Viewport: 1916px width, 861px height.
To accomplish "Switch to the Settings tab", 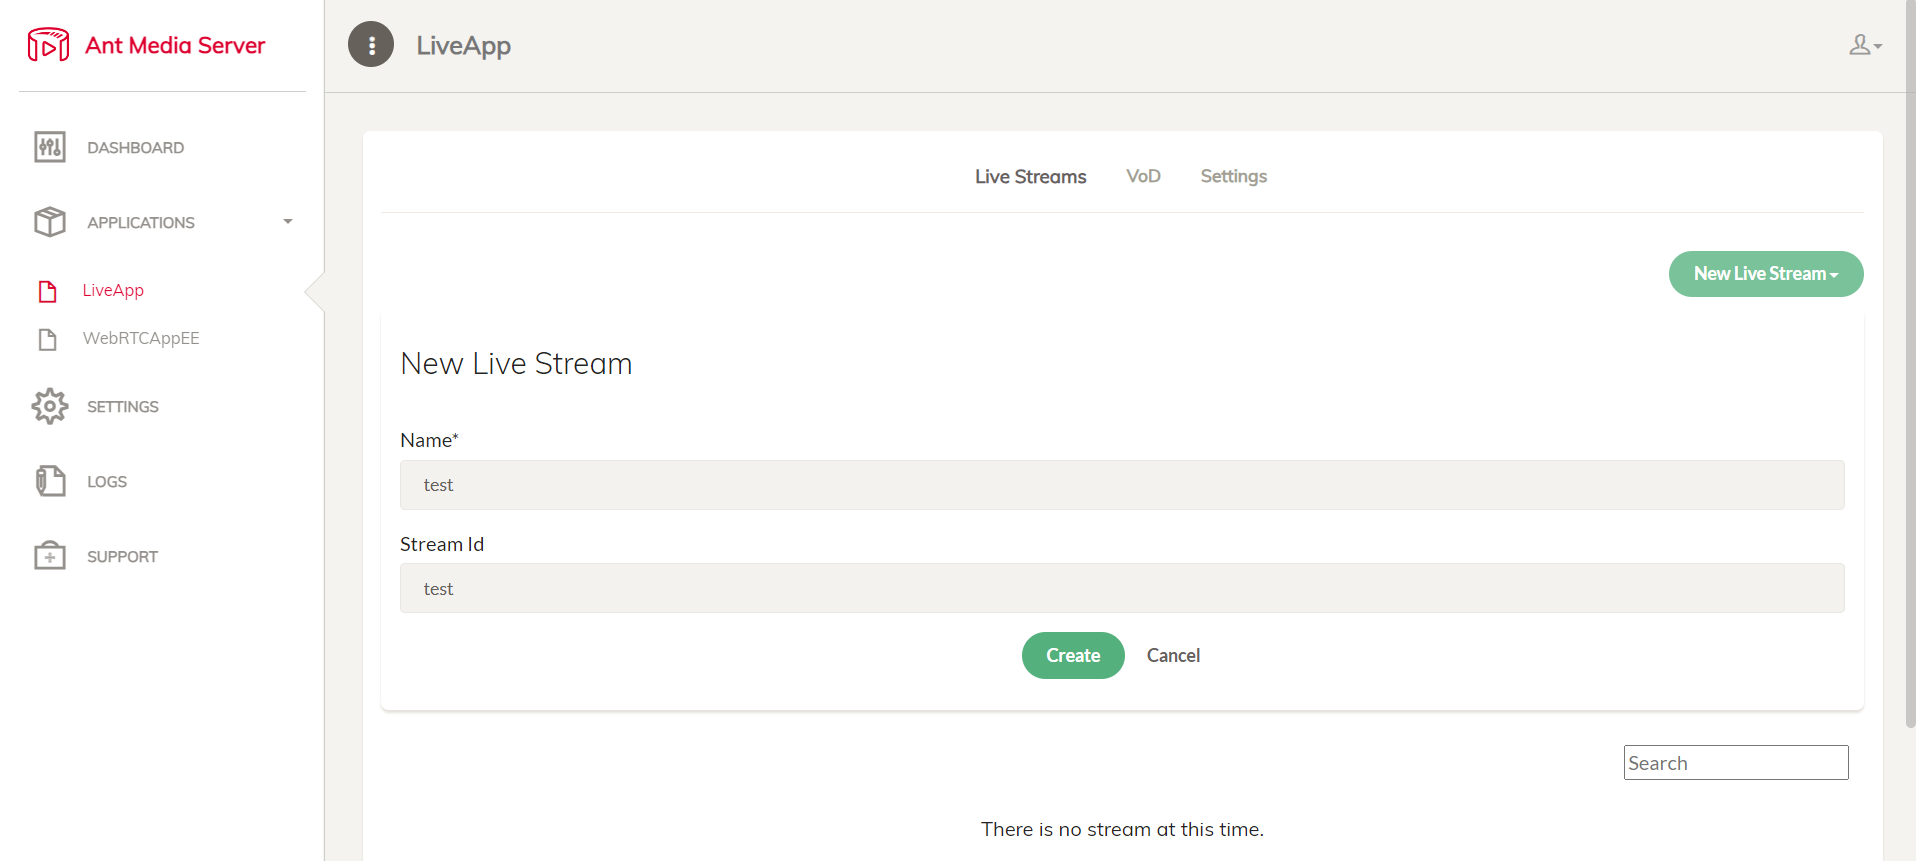I will click(1233, 176).
